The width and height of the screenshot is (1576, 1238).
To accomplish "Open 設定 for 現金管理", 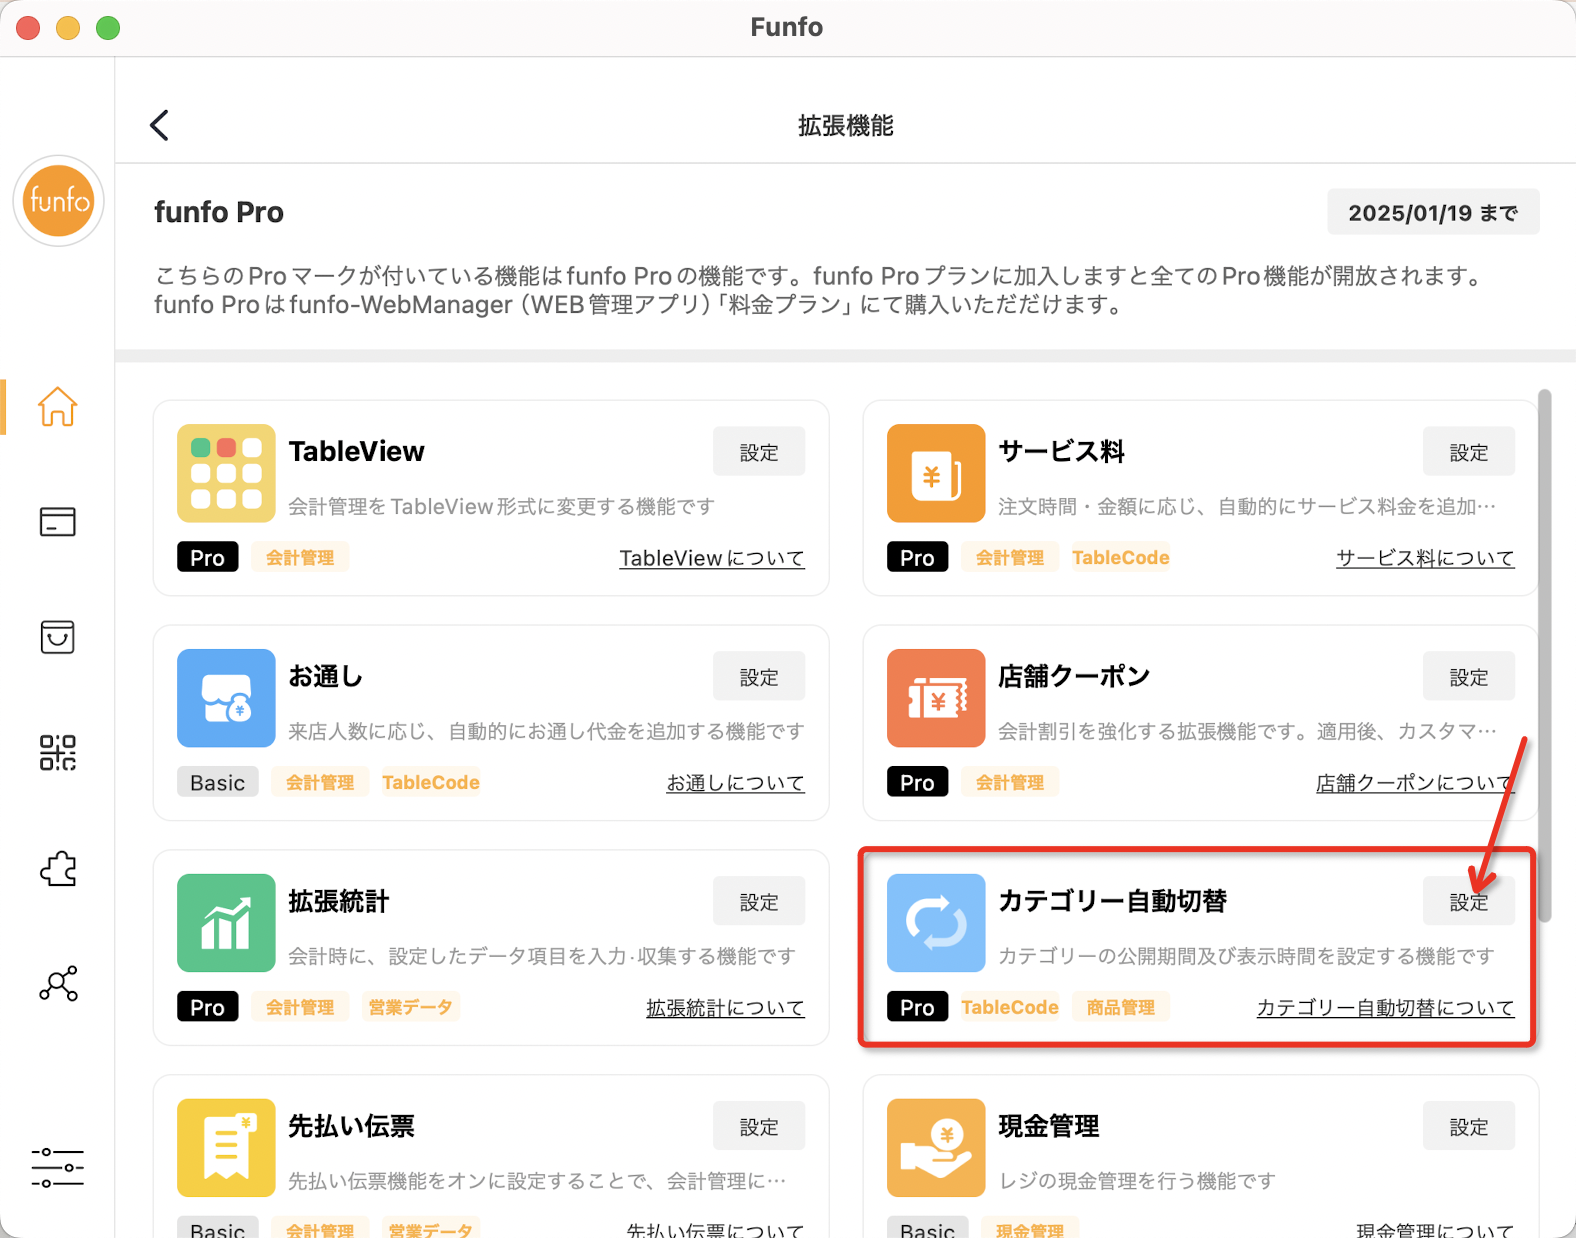I will point(1469,1127).
